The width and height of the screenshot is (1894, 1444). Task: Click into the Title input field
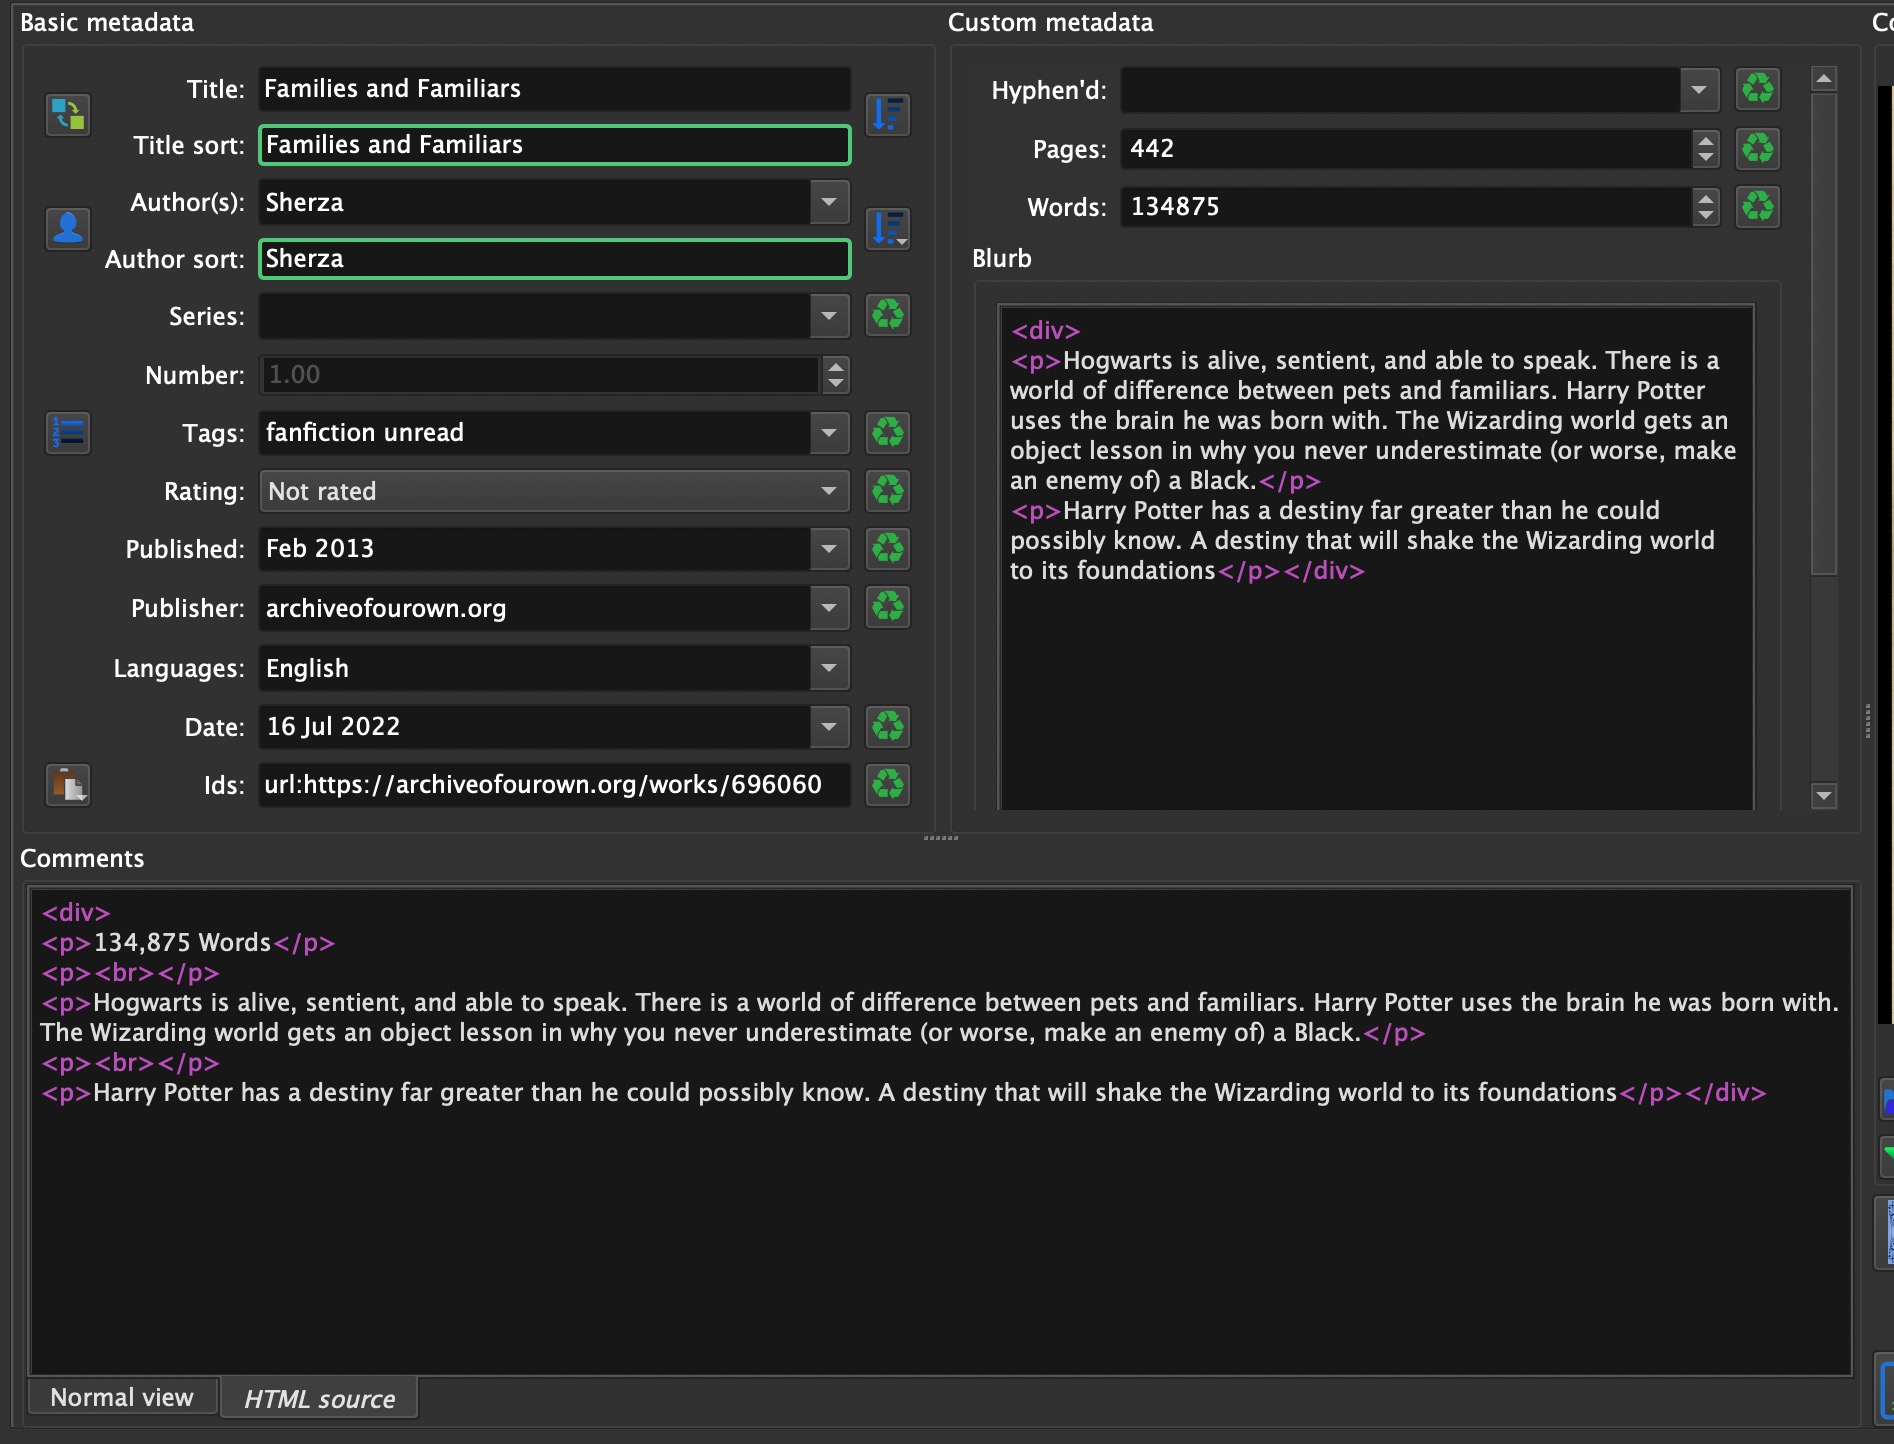[553, 89]
